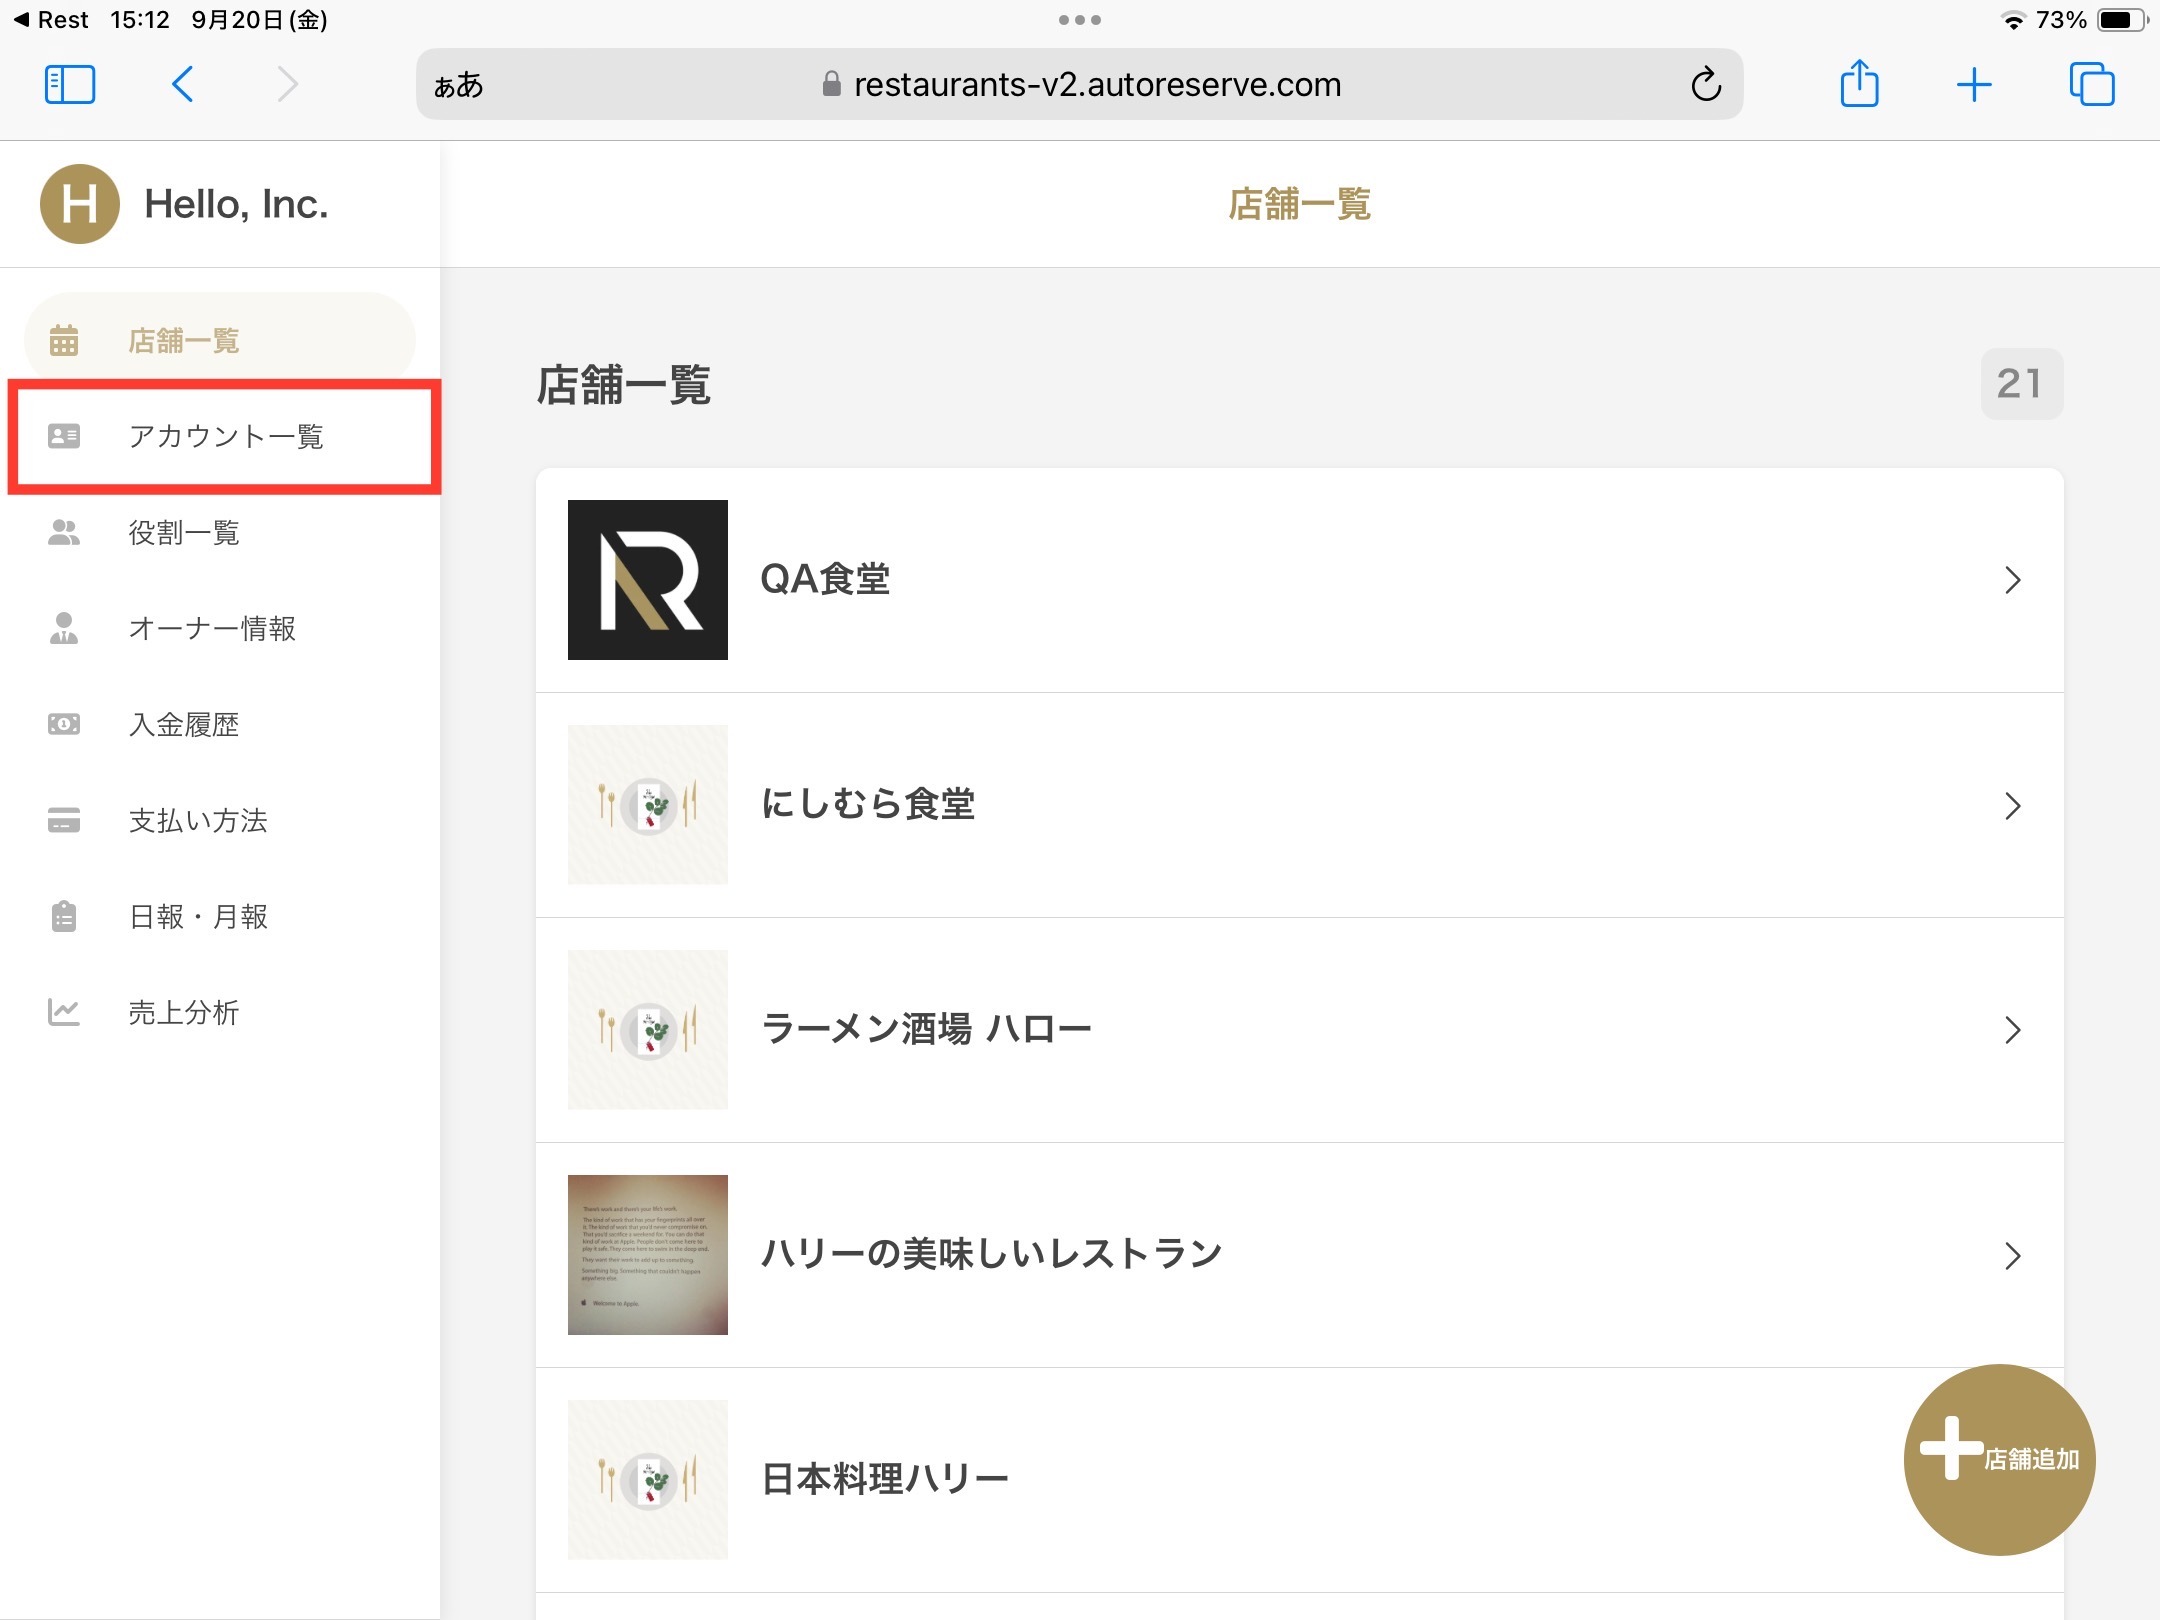Open にしむら食堂 row chevron arrow
Viewport: 2160px width, 1620px height.
(2012, 805)
